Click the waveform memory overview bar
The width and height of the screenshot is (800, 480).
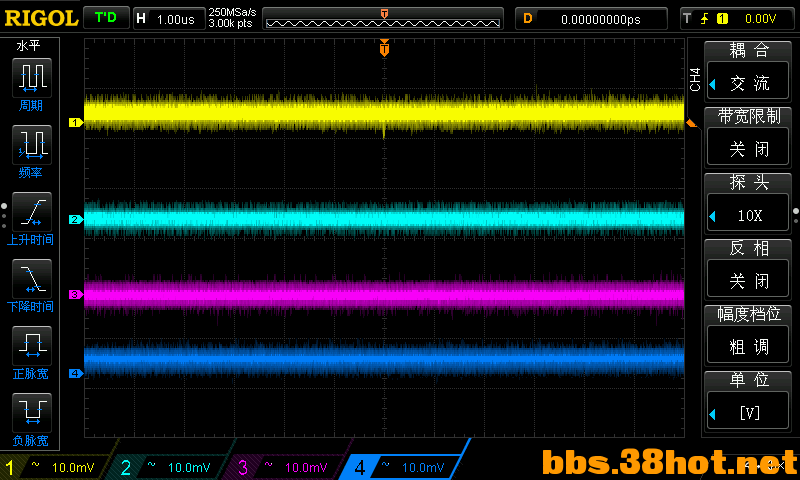[x=383, y=19]
